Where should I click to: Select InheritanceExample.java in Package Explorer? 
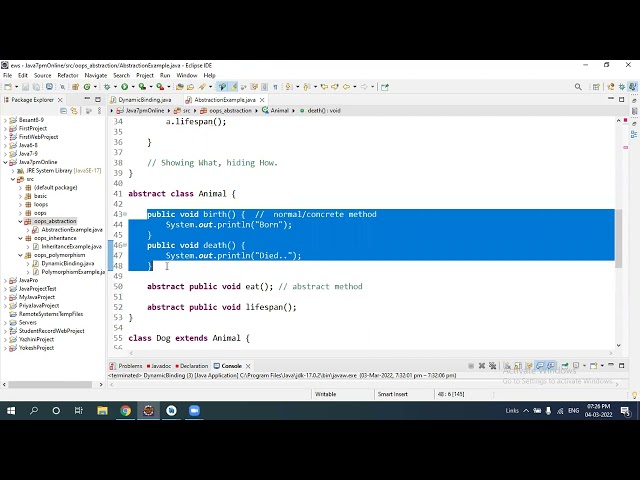[67, 247]
